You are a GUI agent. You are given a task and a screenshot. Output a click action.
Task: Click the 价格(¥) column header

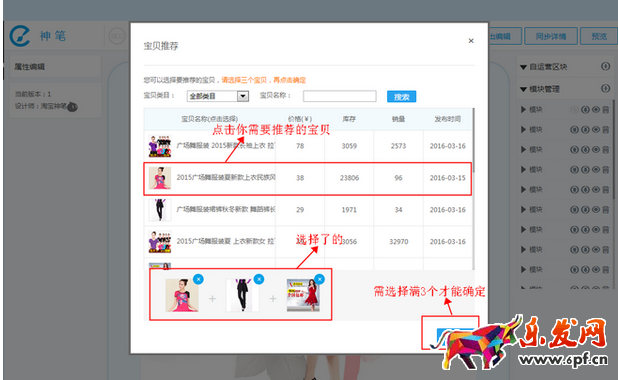click(x=300, y=119)
